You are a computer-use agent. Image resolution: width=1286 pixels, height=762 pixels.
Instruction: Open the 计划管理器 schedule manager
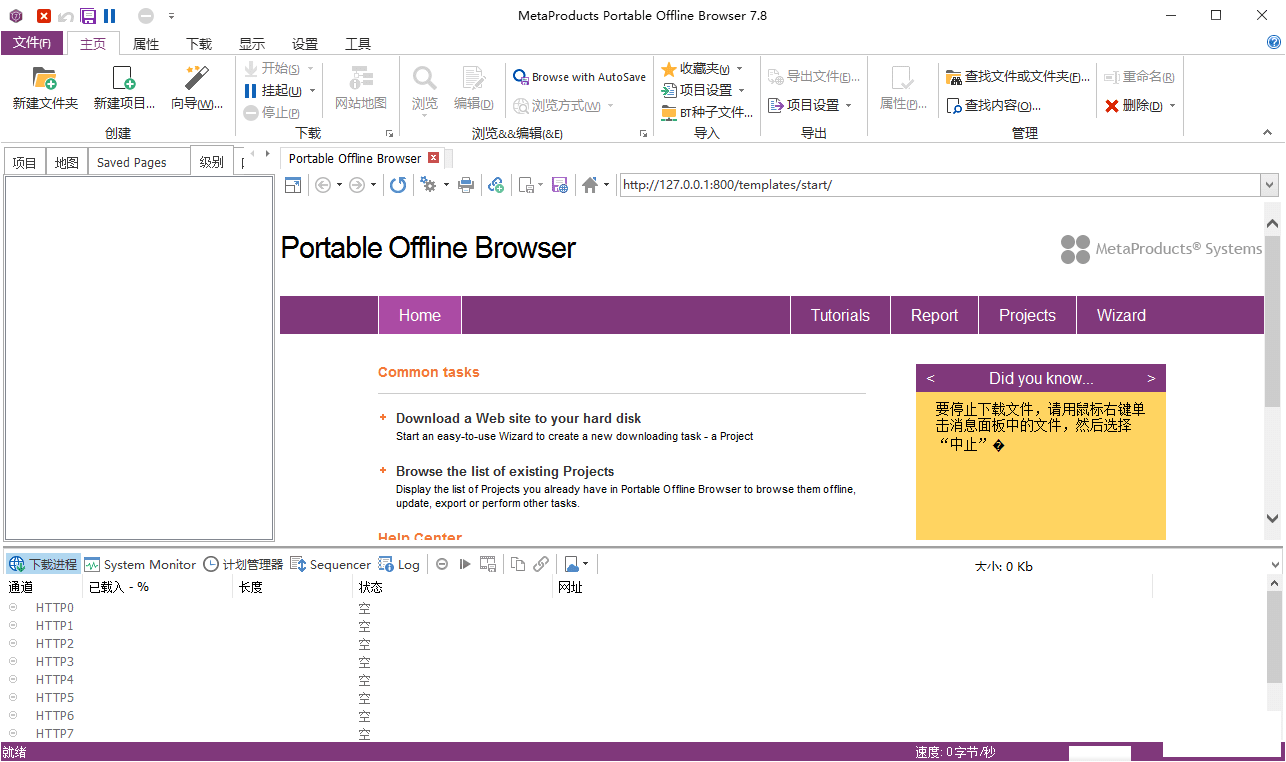coord(243,565)
